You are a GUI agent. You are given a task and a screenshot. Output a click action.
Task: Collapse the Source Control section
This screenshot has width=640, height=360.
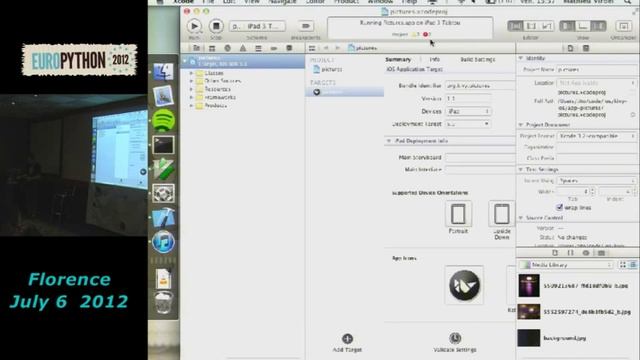521,218
